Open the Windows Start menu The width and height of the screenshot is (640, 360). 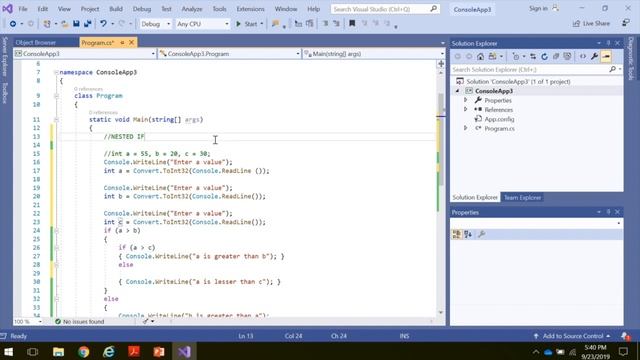click(8, 351)
